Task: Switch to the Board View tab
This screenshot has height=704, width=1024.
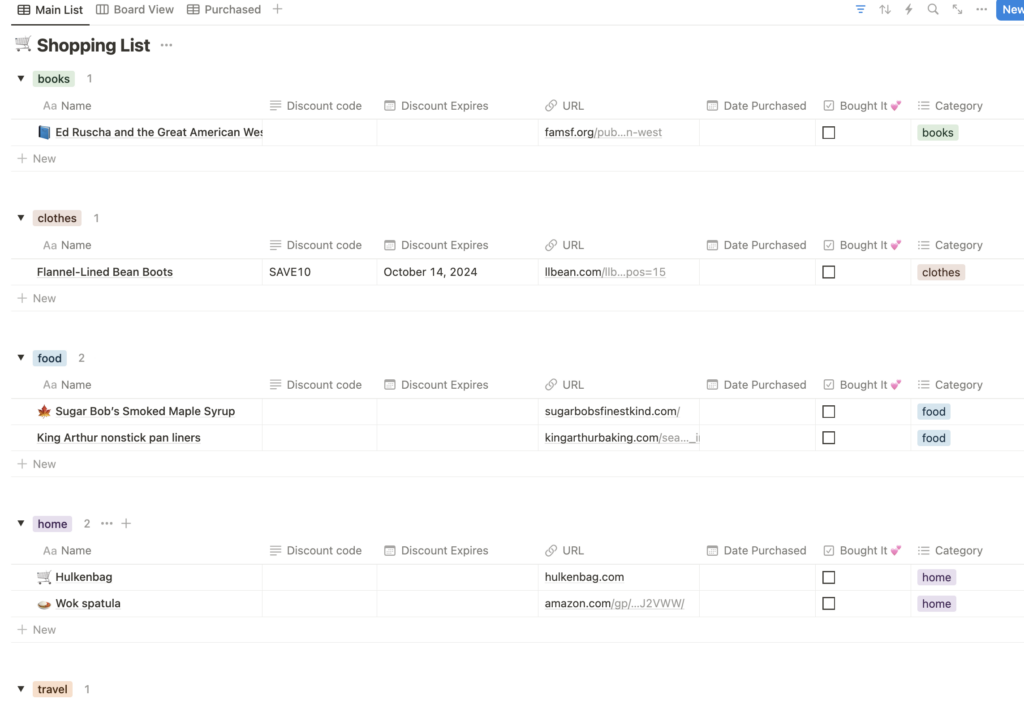Action: coord(135,10)
